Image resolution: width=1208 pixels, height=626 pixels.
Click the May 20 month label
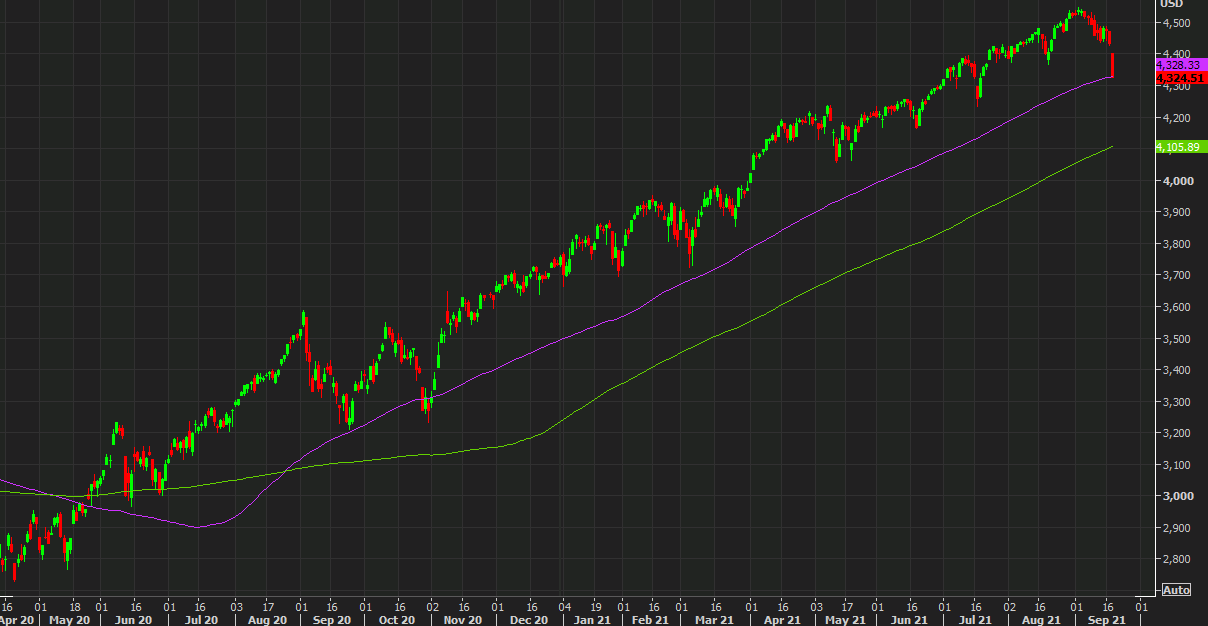[69, 620]
